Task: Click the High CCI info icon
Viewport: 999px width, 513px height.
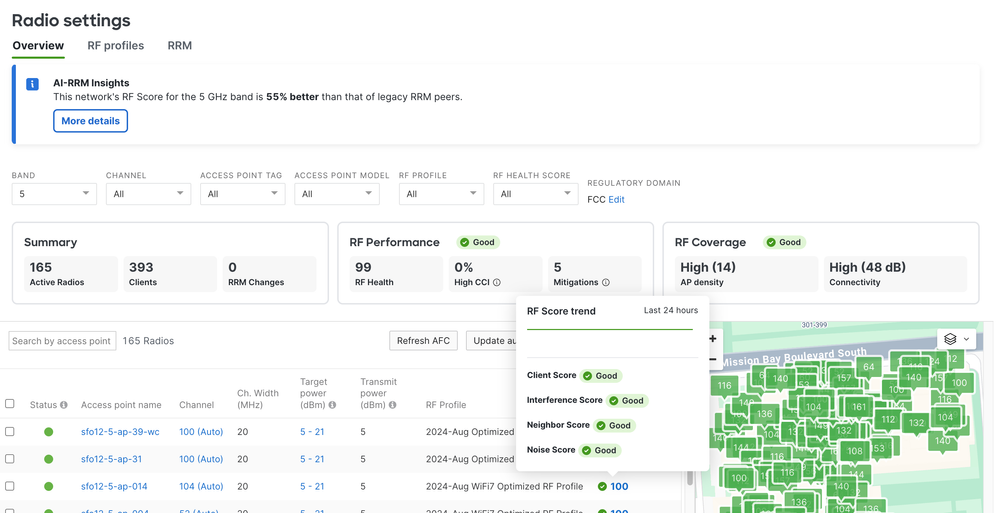Action: [x=497, y=283]
